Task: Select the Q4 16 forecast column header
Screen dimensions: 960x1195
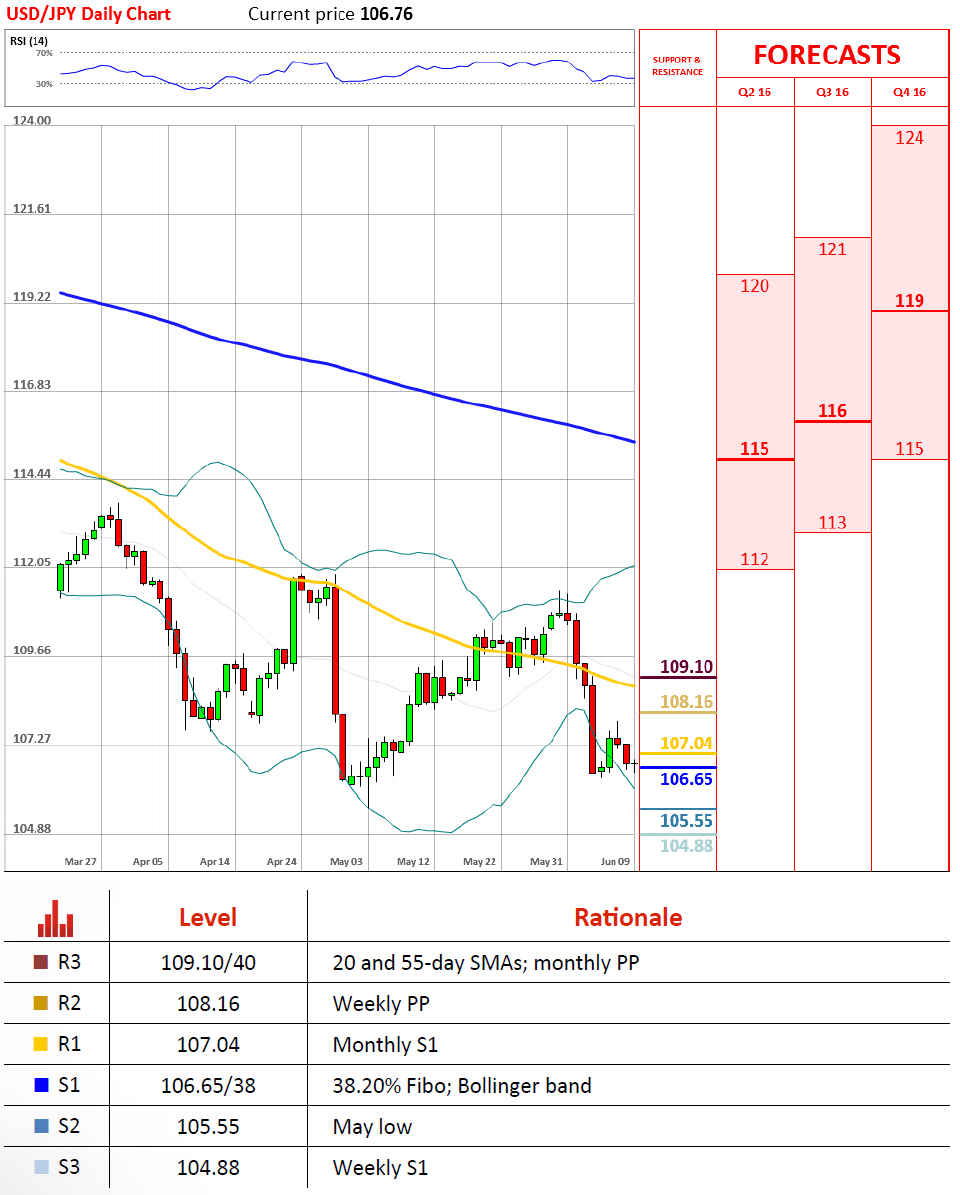Action: coord(909,92)
